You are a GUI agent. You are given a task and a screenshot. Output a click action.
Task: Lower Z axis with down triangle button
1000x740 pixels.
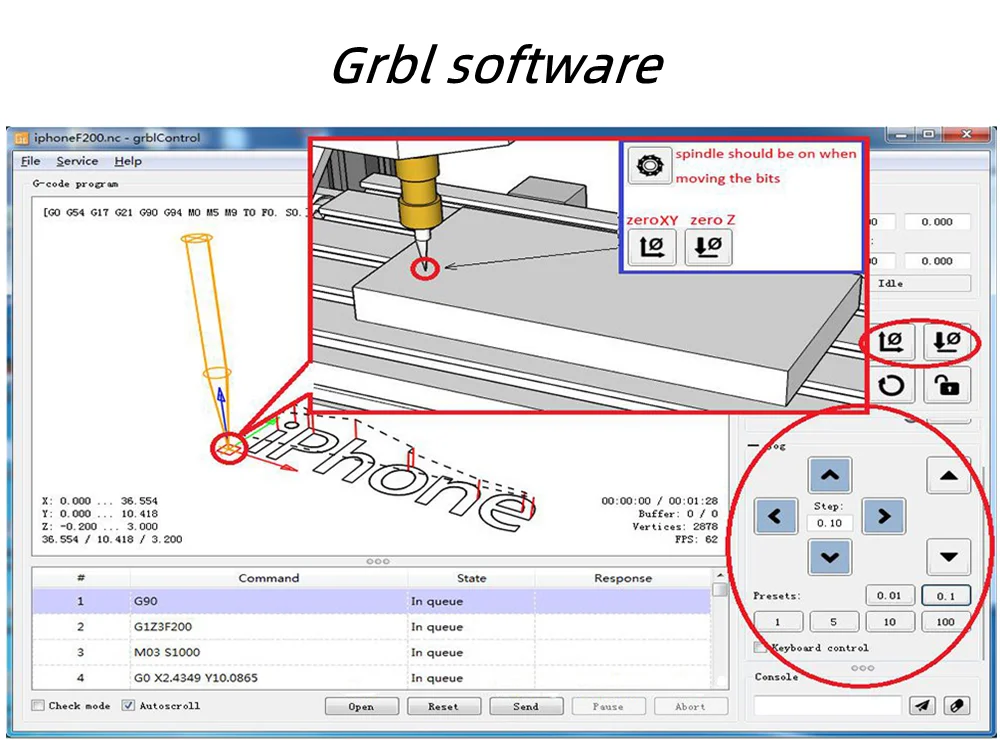(x=948, y=557)
